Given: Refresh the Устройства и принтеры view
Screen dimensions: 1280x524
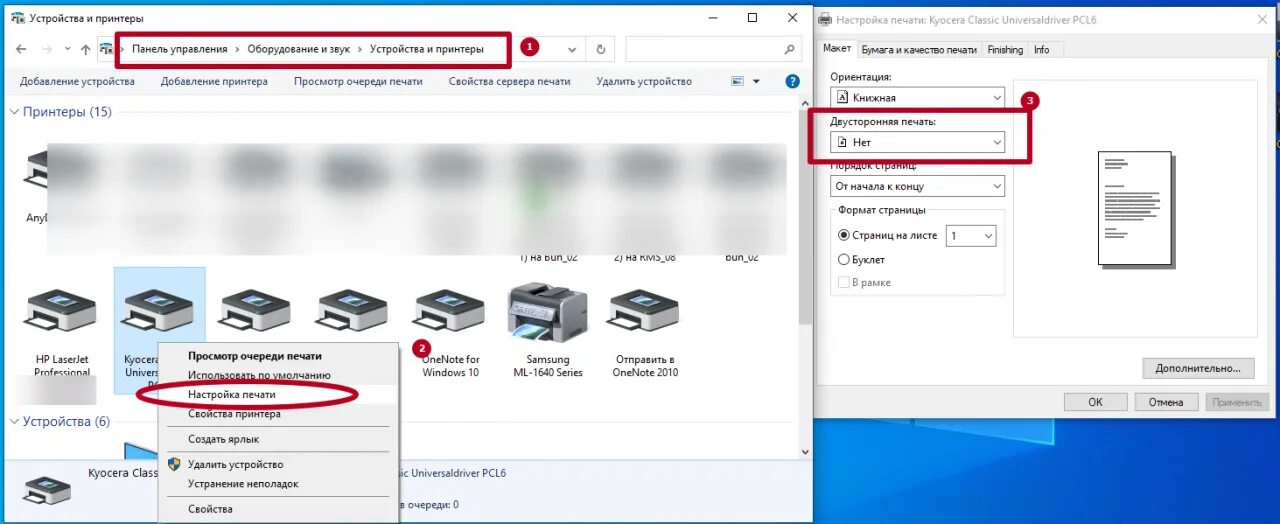Looking at the screenshot, I should (x=601, y=49).
